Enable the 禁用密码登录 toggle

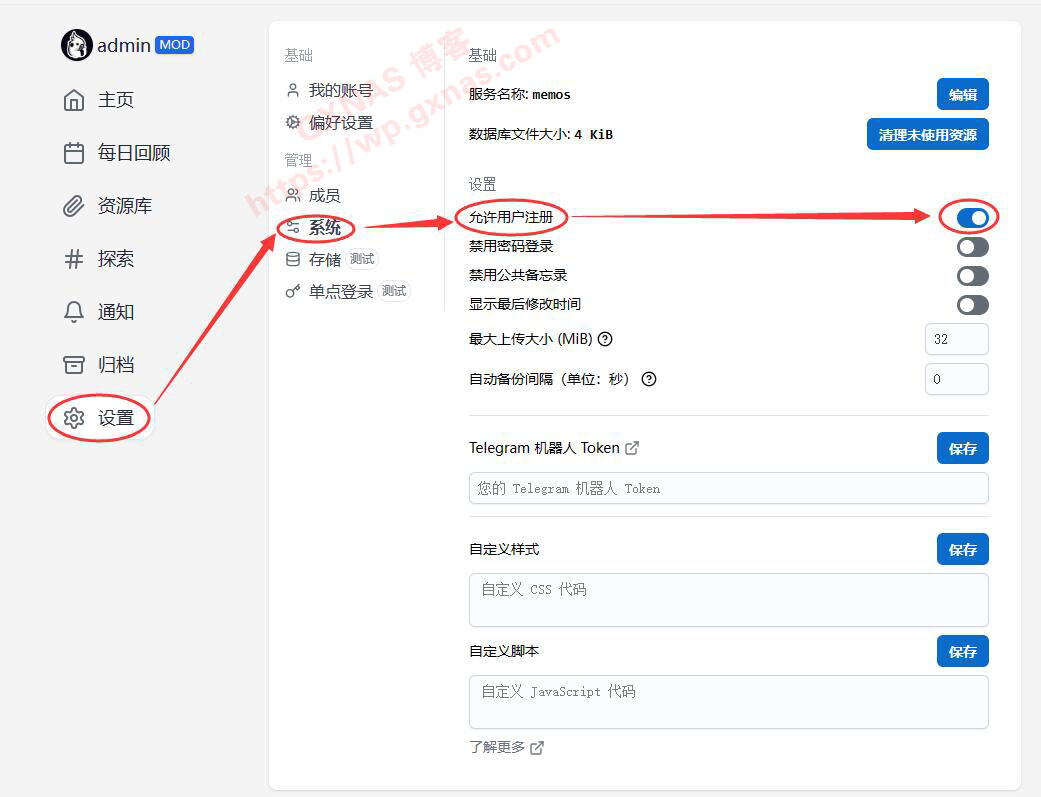pos(972,246)
